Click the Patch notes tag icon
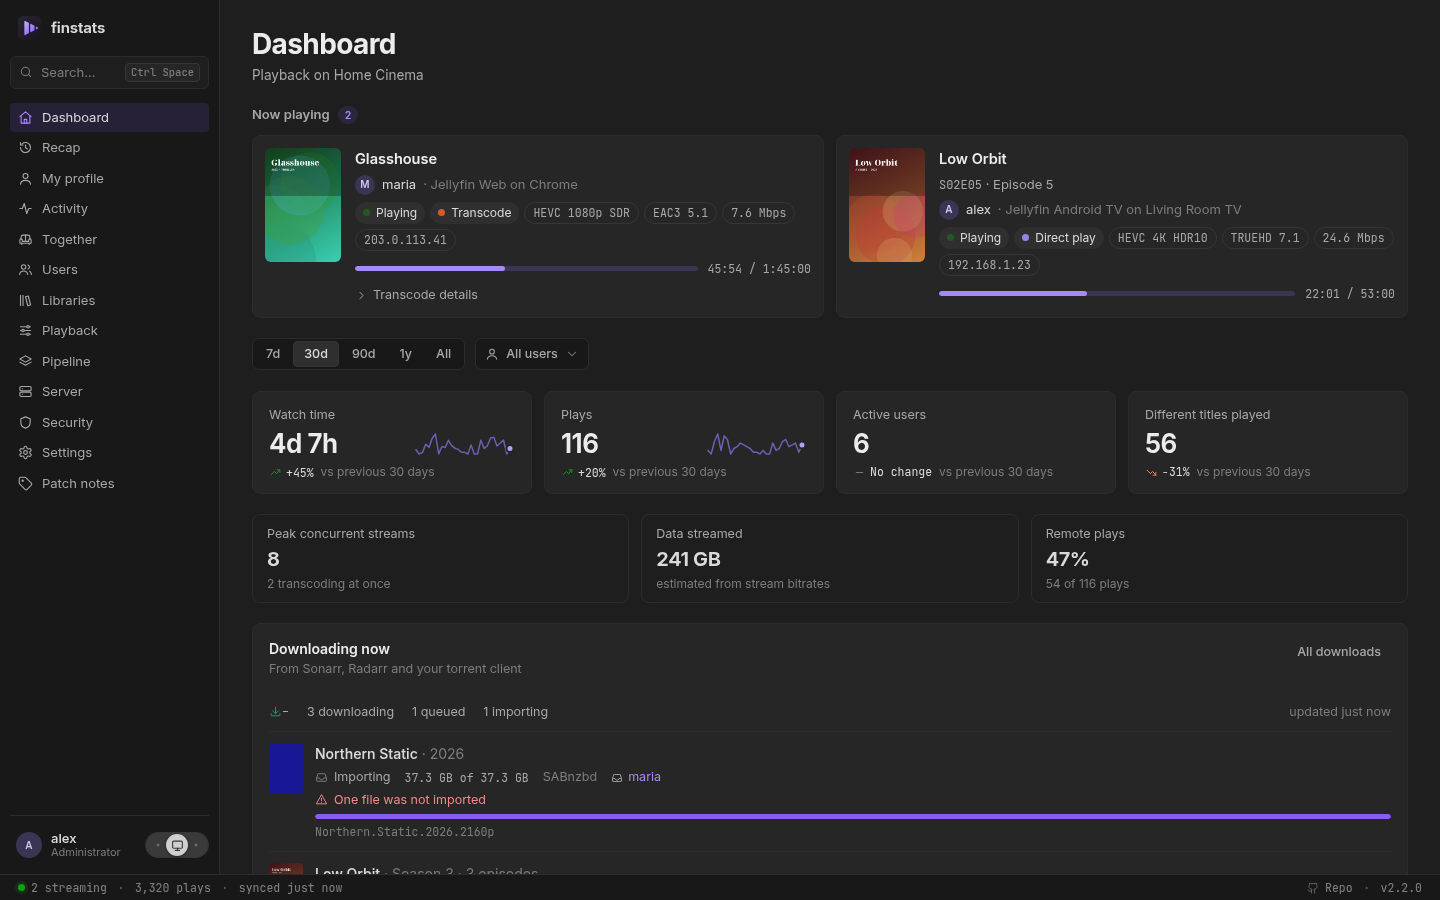Image resolution: width=1440 pixels, height=900 pixels. [x=25, y=484]
